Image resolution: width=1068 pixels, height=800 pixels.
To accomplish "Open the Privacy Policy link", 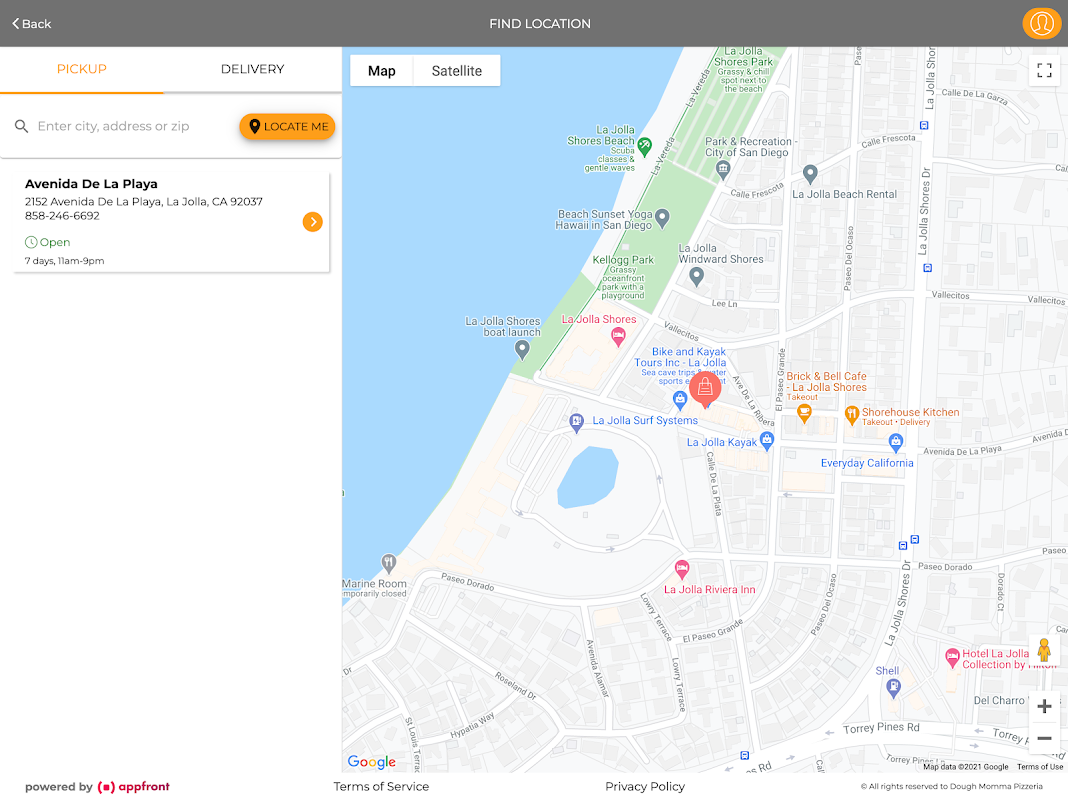I will coord(645,786).
